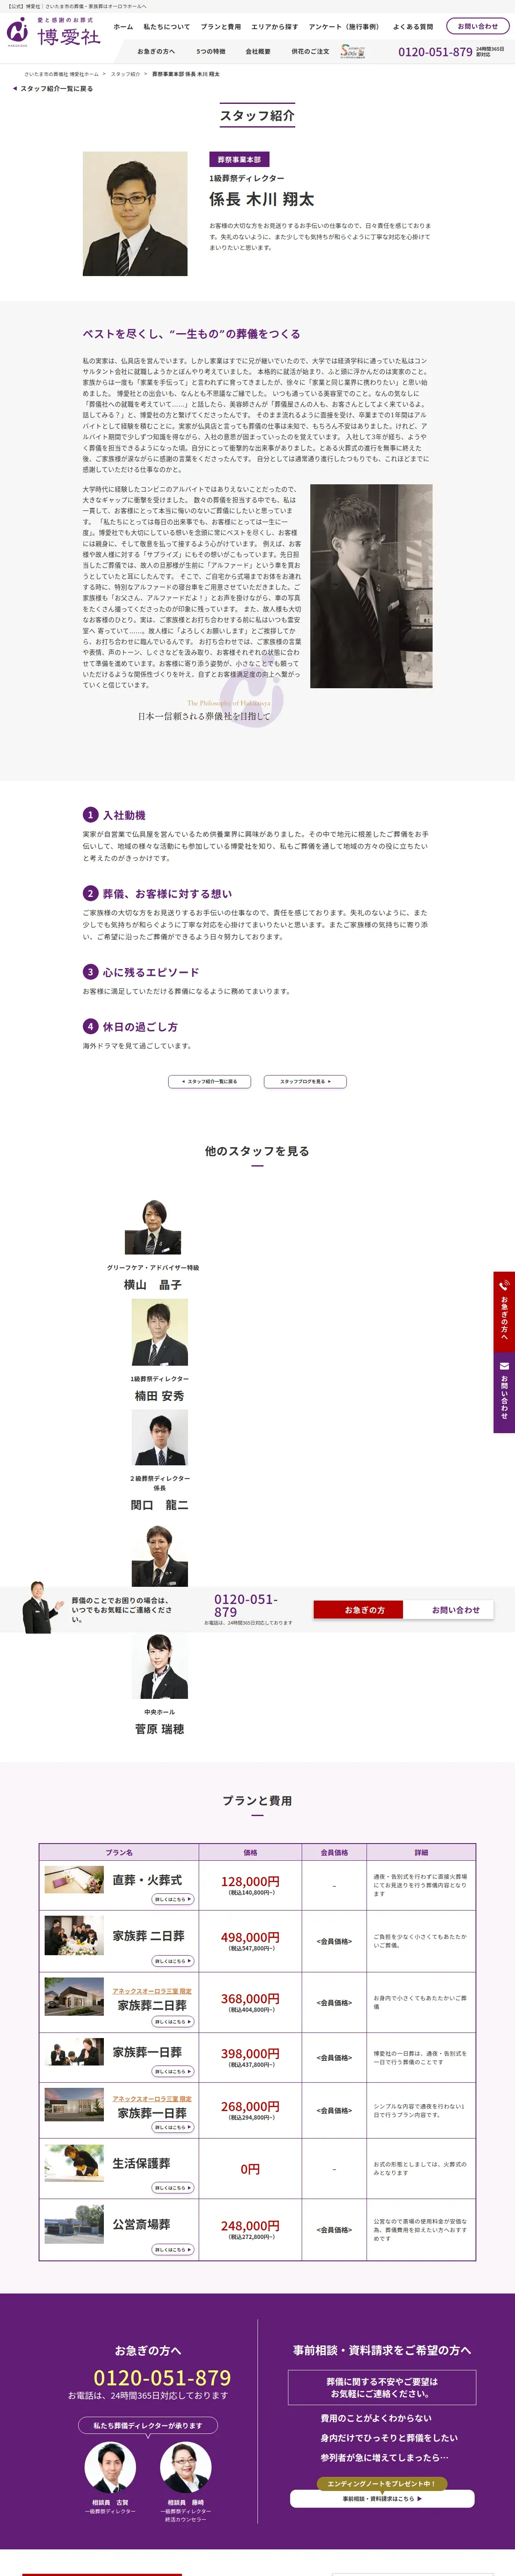Open the よくある質問 menu item

pyautogui.click(x=413, y=27)
